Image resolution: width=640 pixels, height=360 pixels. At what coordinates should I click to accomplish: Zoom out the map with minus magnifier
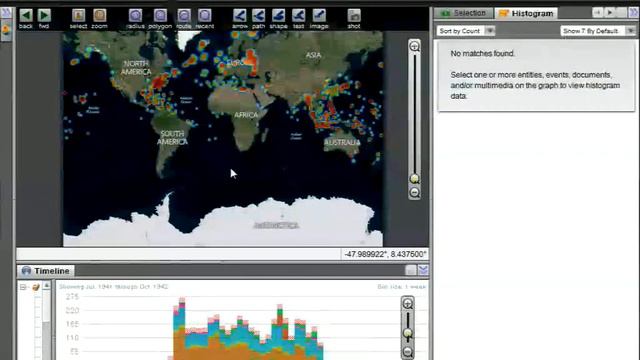pyautogui.click(x=415, y=192)
